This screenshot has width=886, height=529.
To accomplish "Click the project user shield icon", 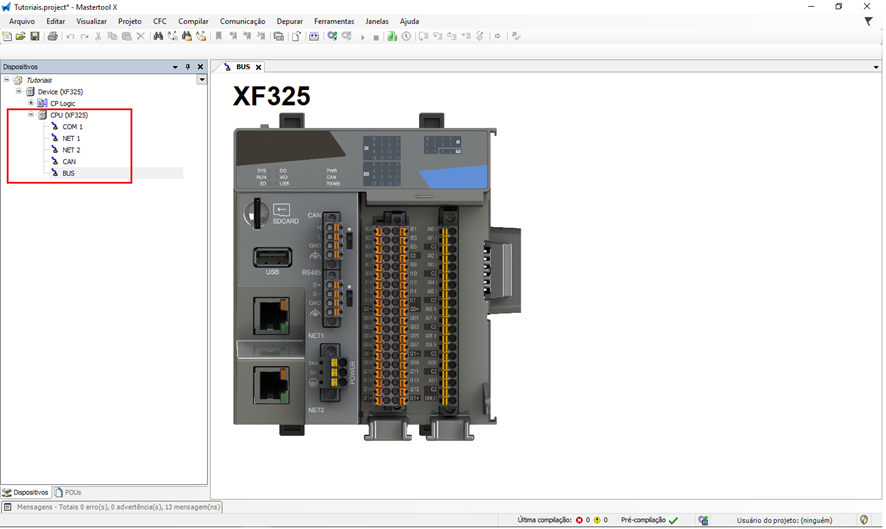I will (x=864, y=520).
